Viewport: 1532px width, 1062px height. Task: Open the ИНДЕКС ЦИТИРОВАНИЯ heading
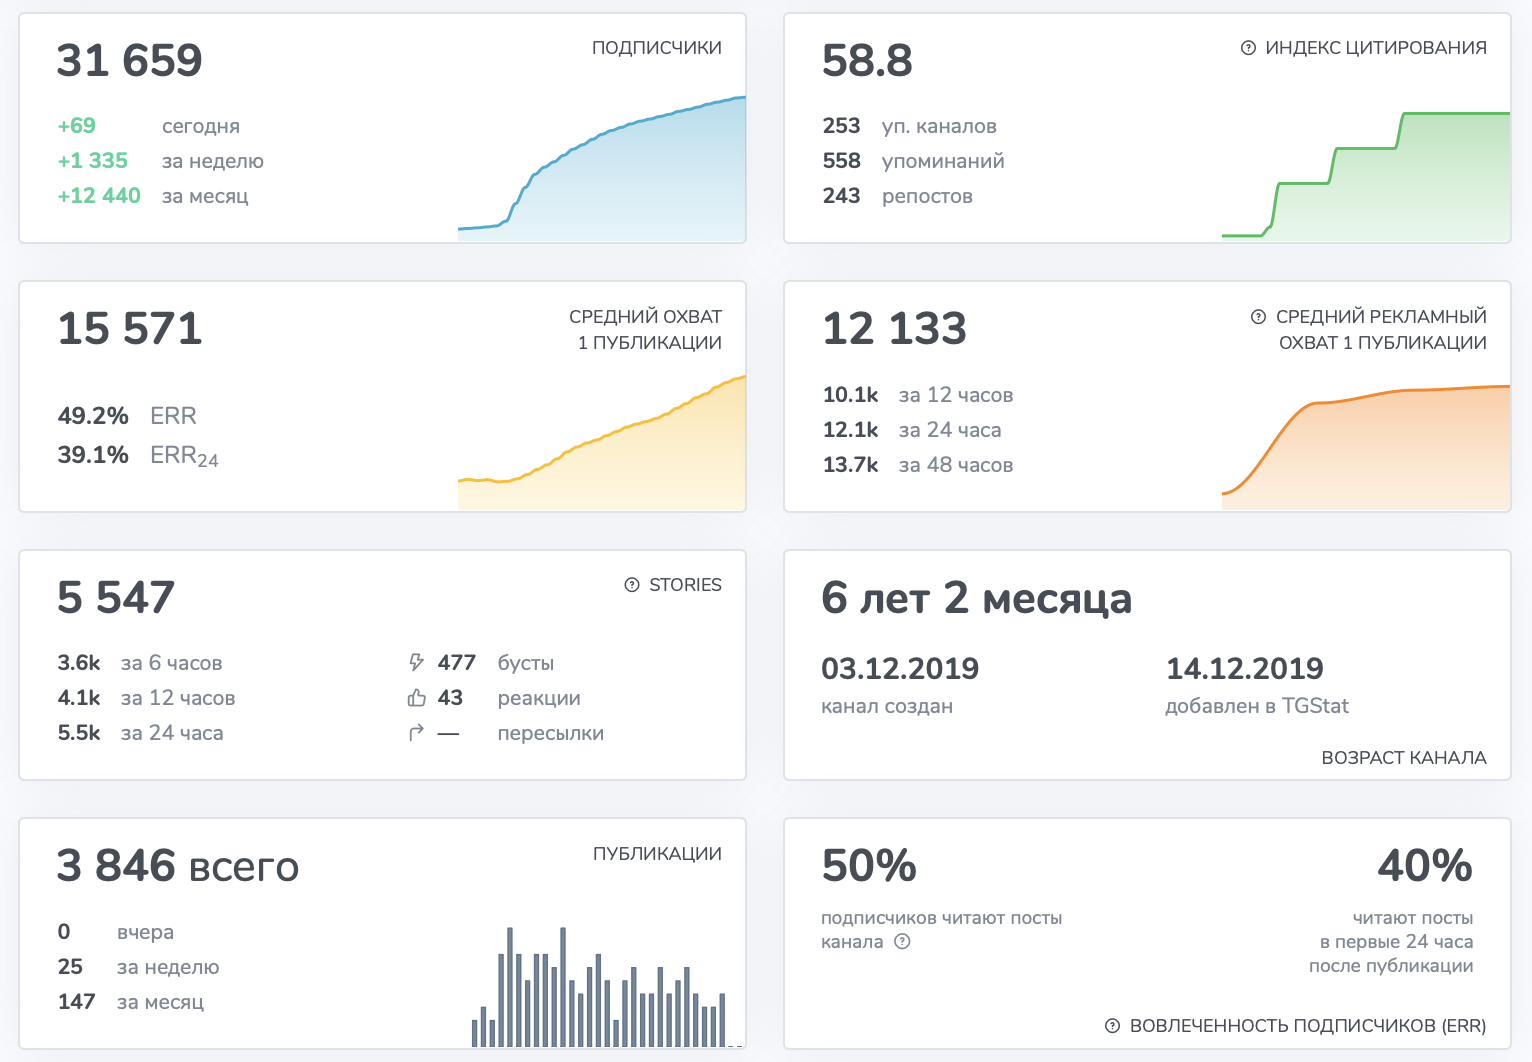(x=1375, y=48)
